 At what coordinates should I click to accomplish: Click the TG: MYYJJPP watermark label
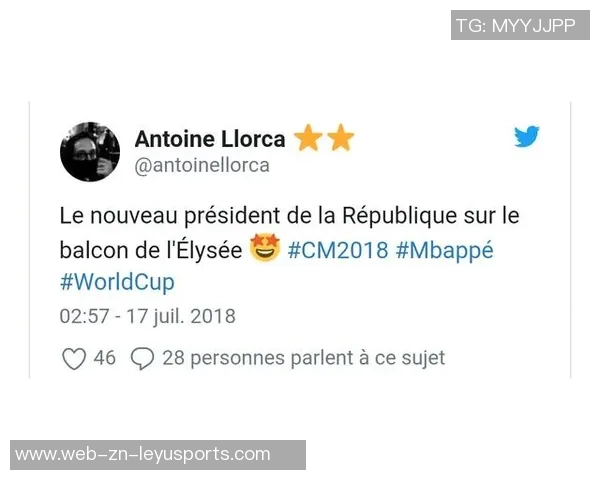tap(520, 25)
